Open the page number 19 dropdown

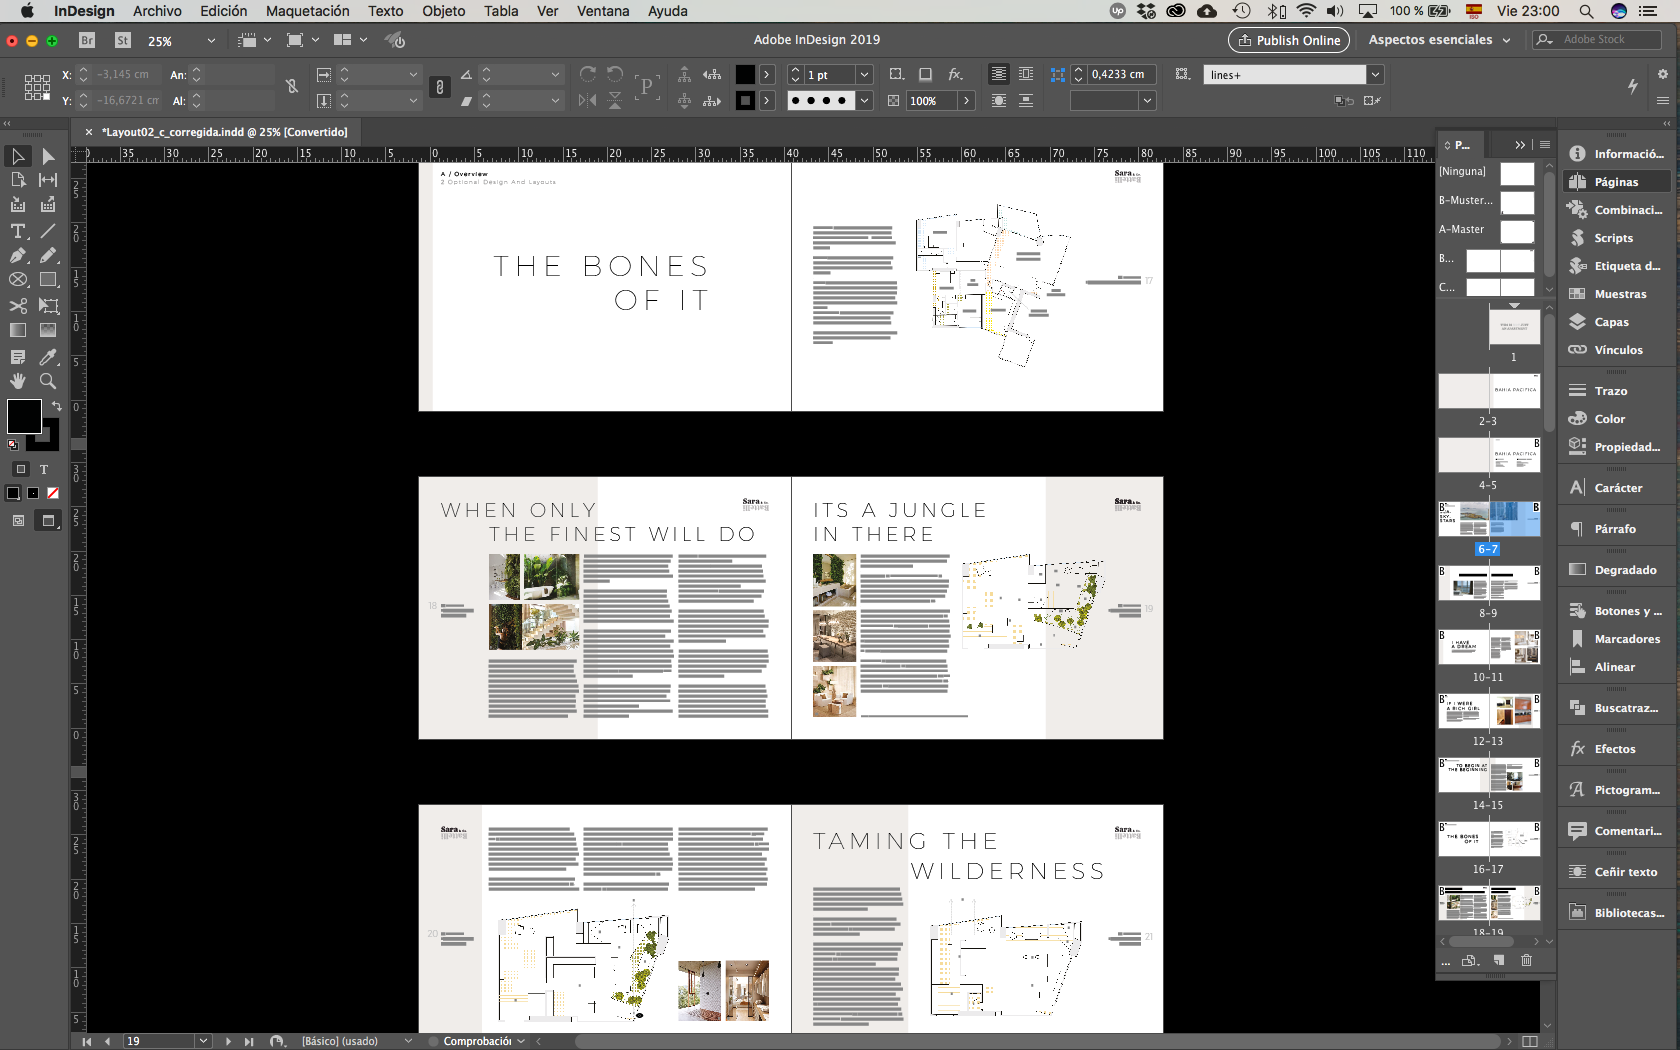pos(204,1041)
